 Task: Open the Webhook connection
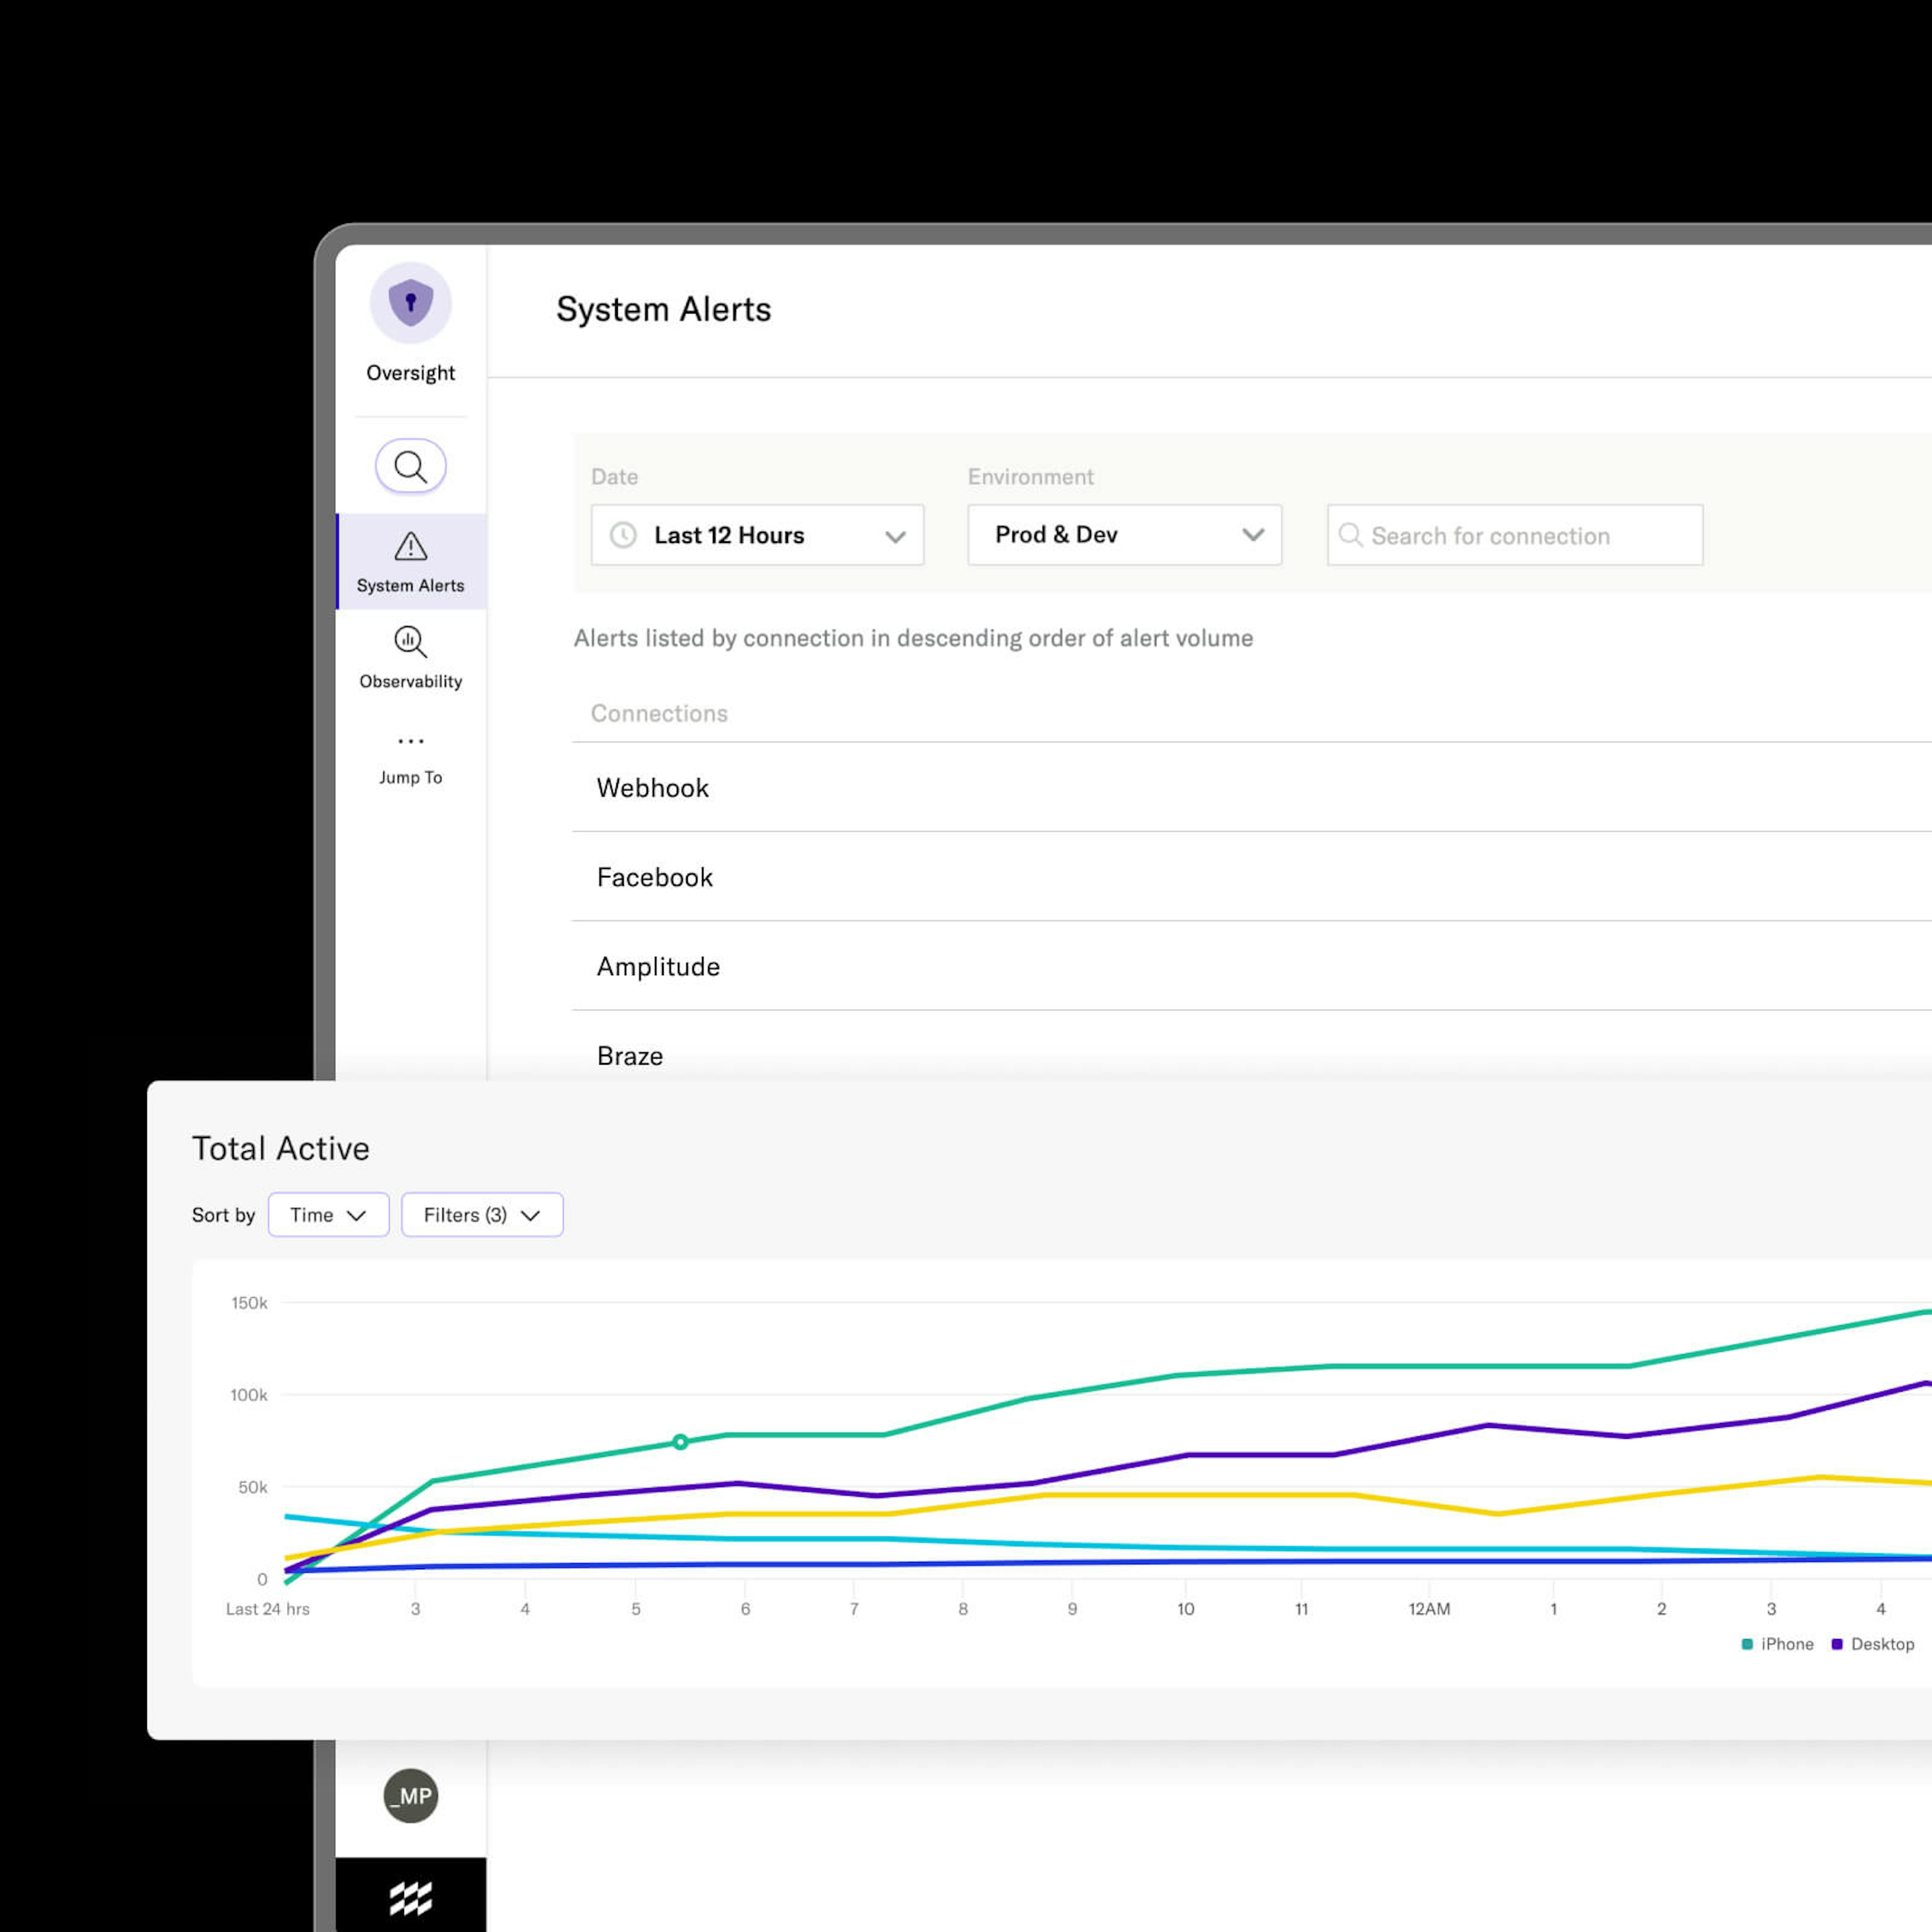[652, 788]
